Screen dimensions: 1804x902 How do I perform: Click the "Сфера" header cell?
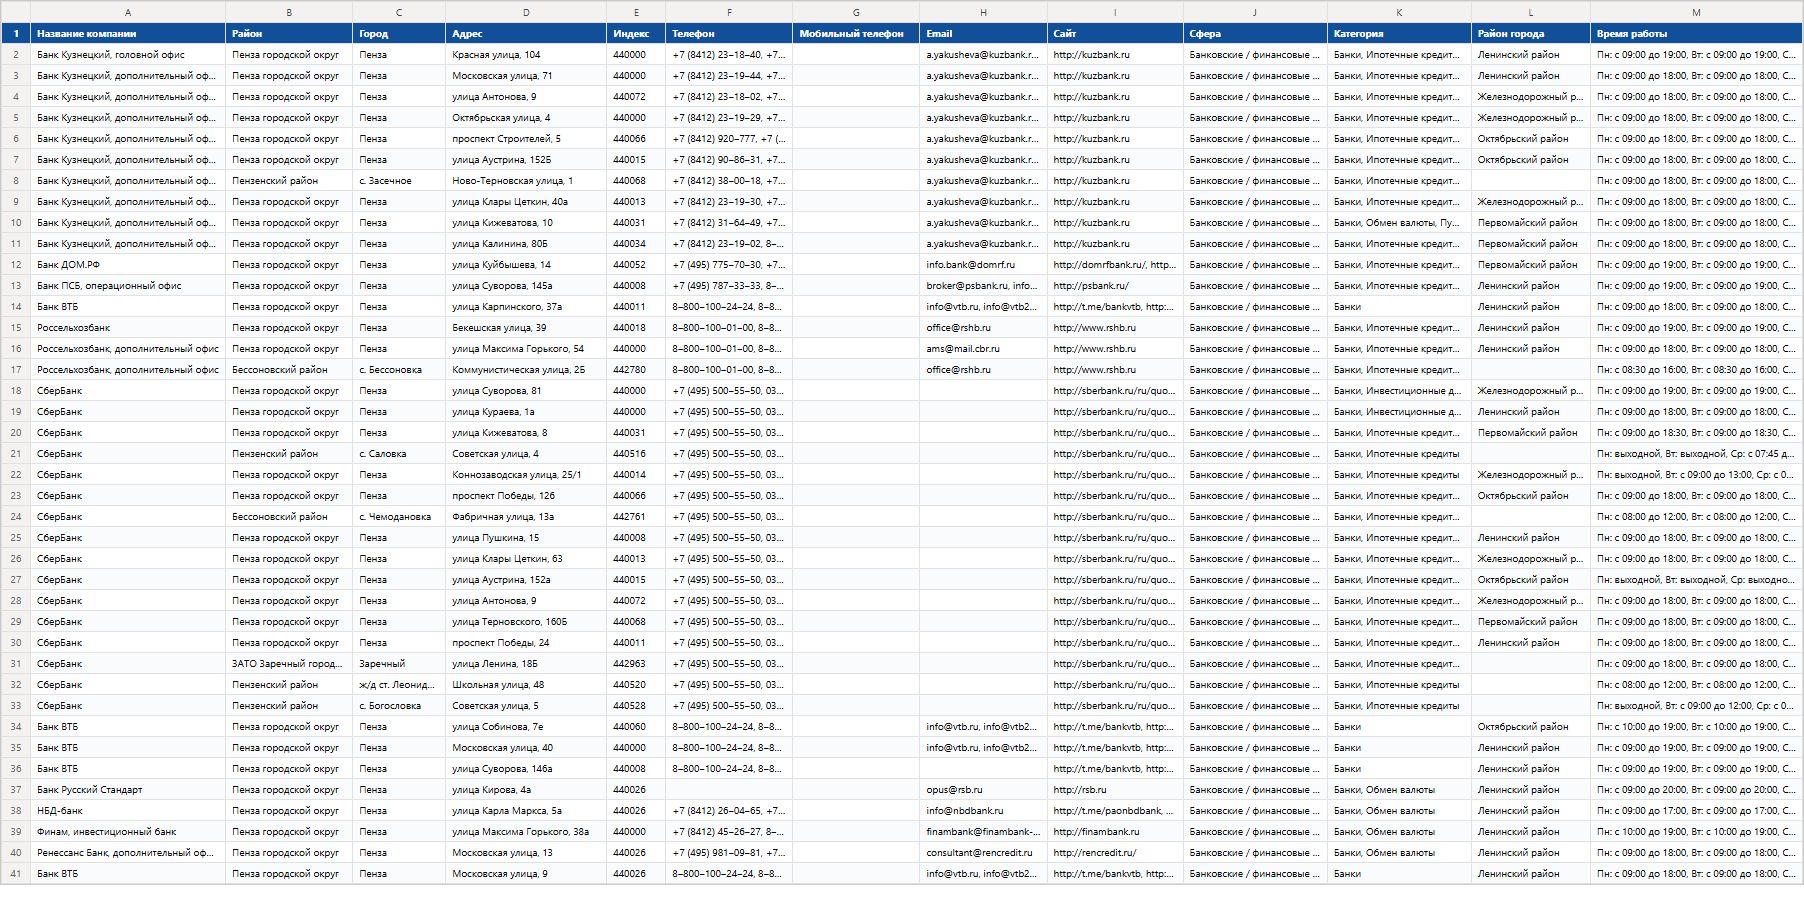[x=1255, y=34]
